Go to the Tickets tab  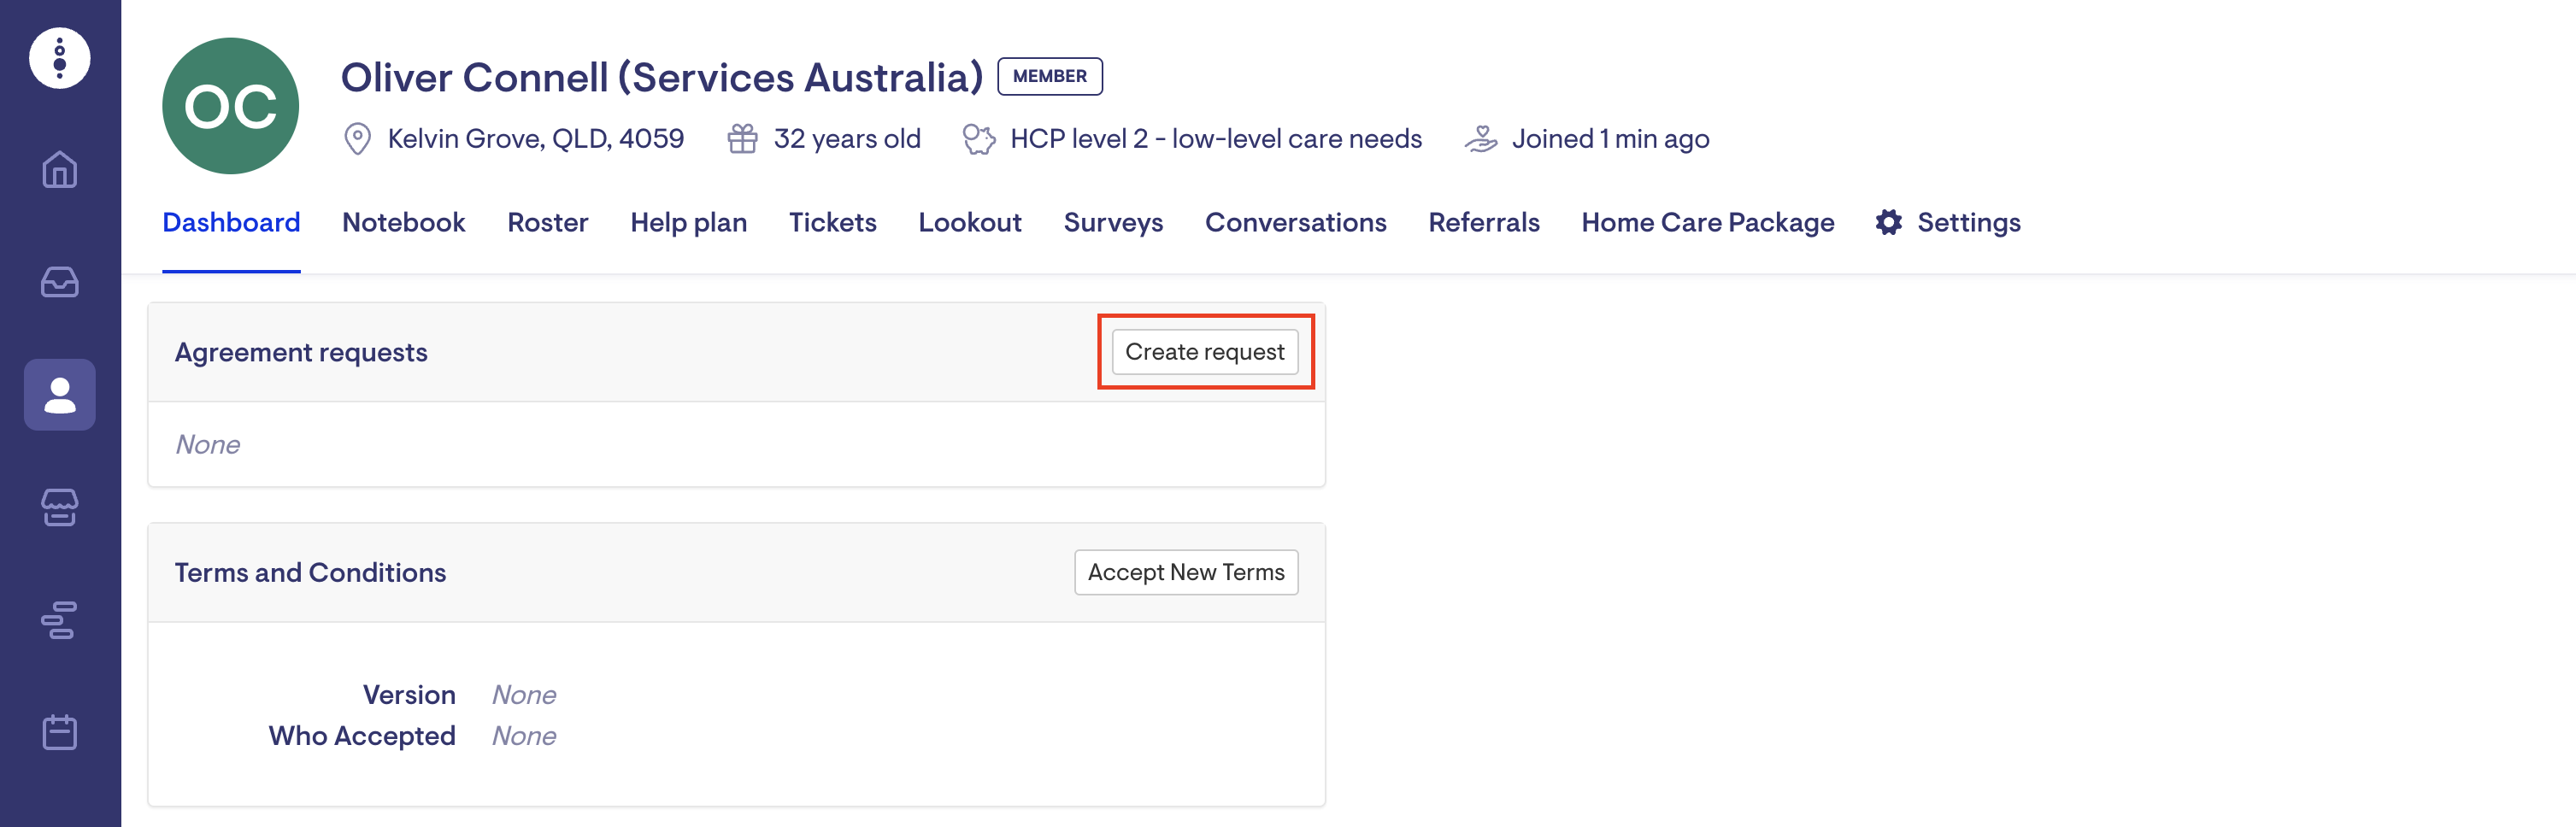(x=832, y=222)
